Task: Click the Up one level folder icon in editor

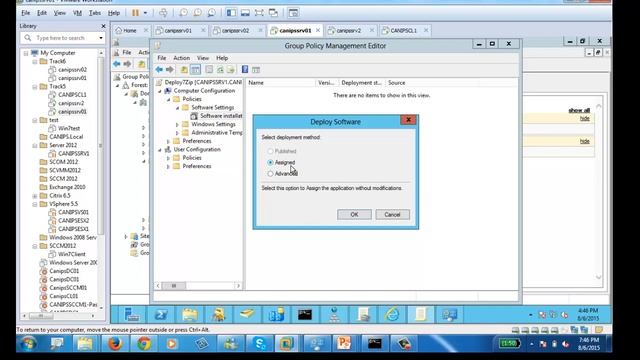Action: coord(184,70)
